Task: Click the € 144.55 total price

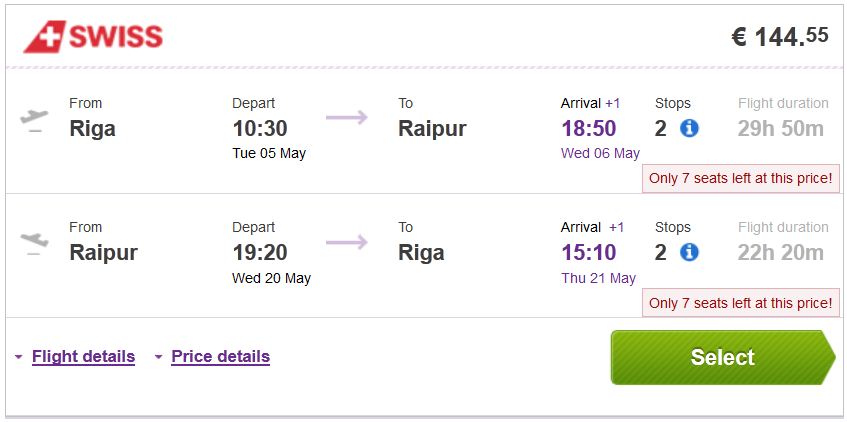Action: [780, 37]
